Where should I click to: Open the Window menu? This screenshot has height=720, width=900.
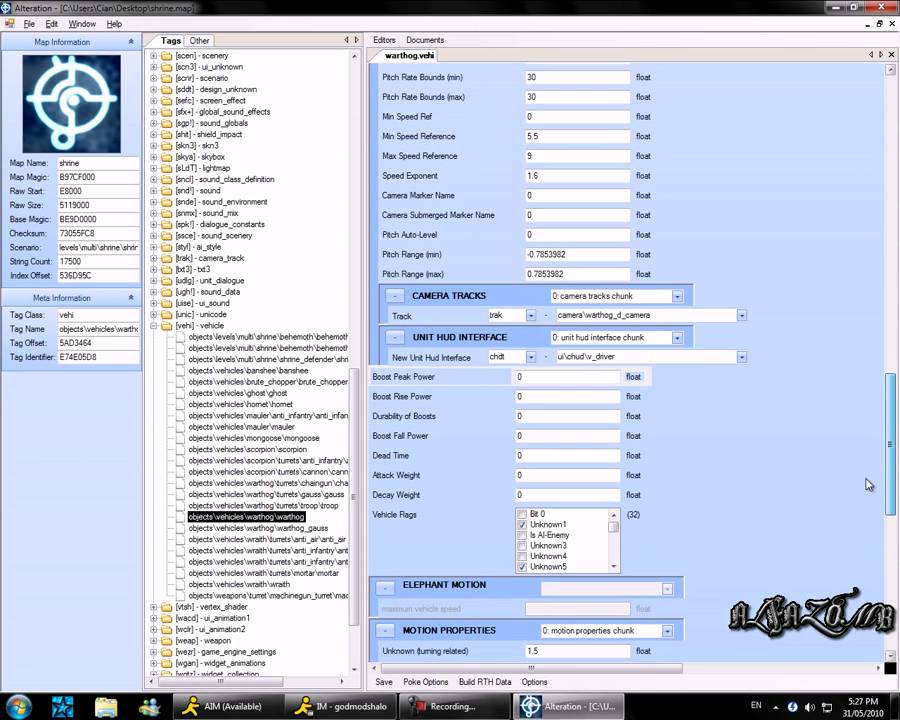[82, 24]
